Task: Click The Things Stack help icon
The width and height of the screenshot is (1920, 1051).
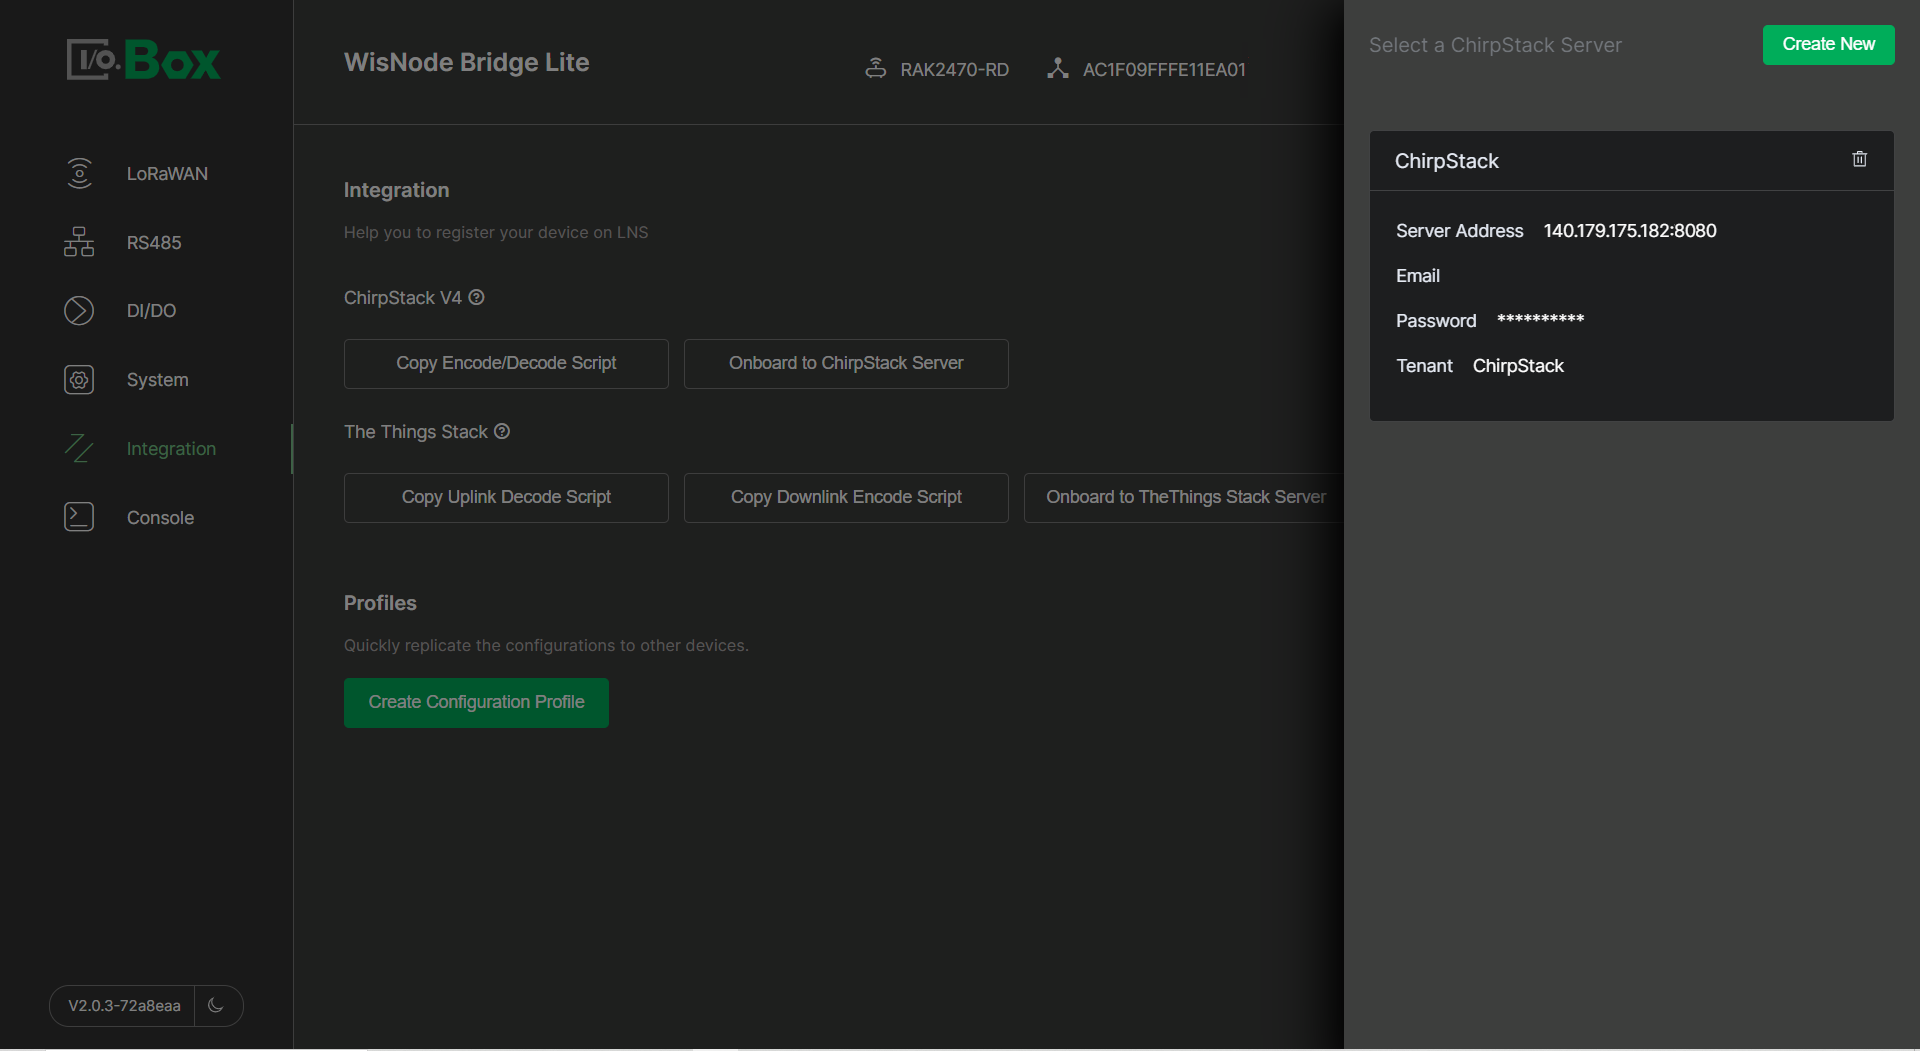Action: pos(502,431)
